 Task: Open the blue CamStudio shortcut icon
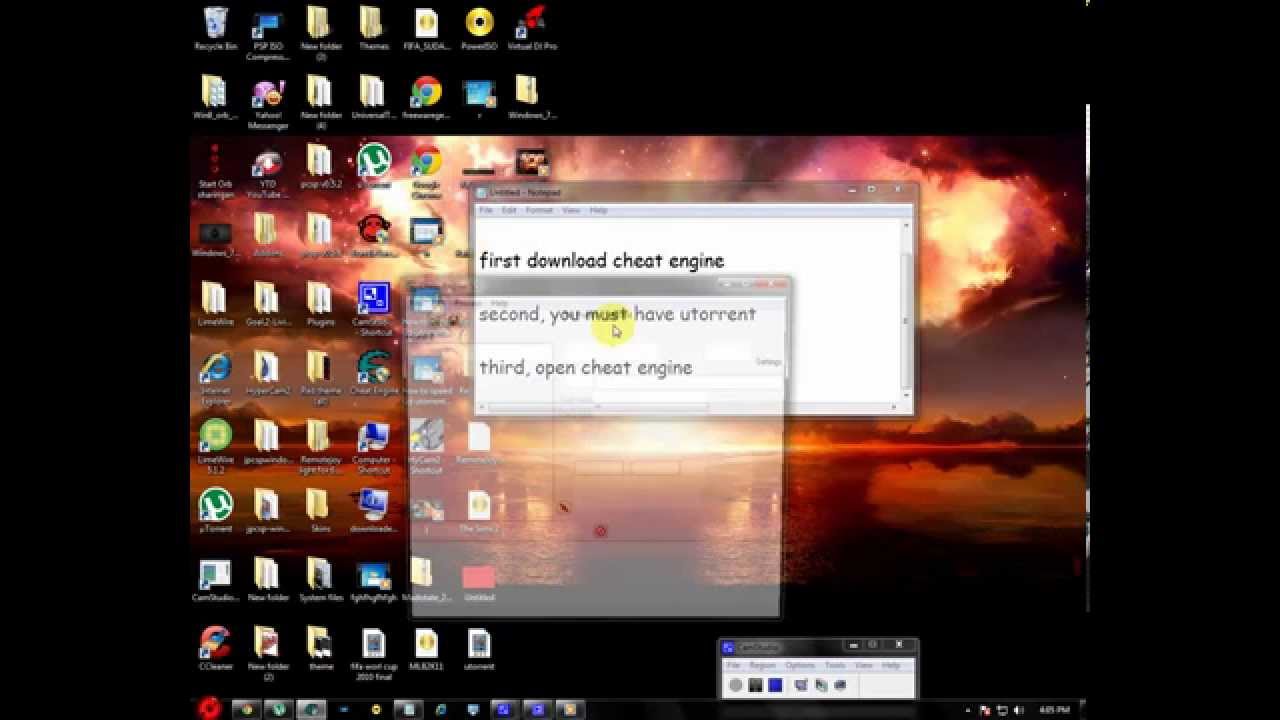pyautogui.click(x=373, y=306)
